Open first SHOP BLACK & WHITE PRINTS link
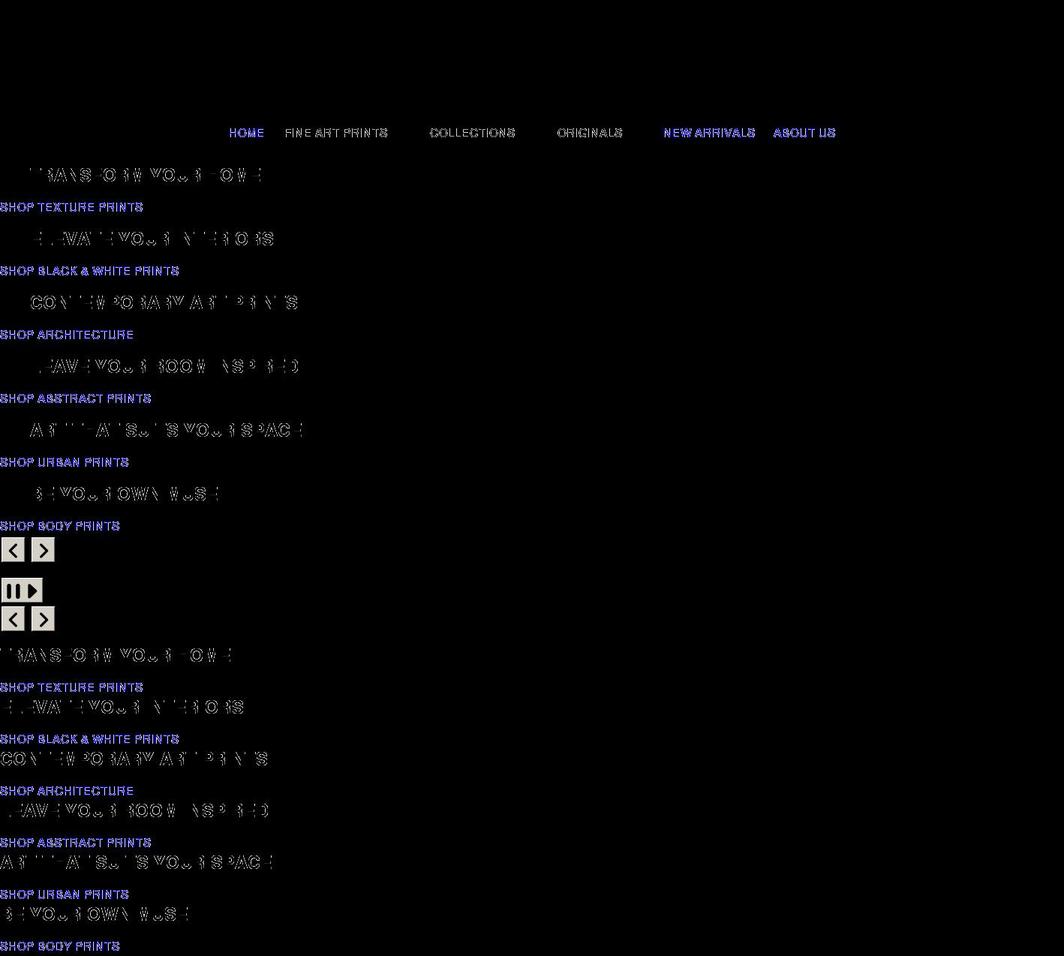The height and width of the screenshot is (956, 1064). click(89, 271)
